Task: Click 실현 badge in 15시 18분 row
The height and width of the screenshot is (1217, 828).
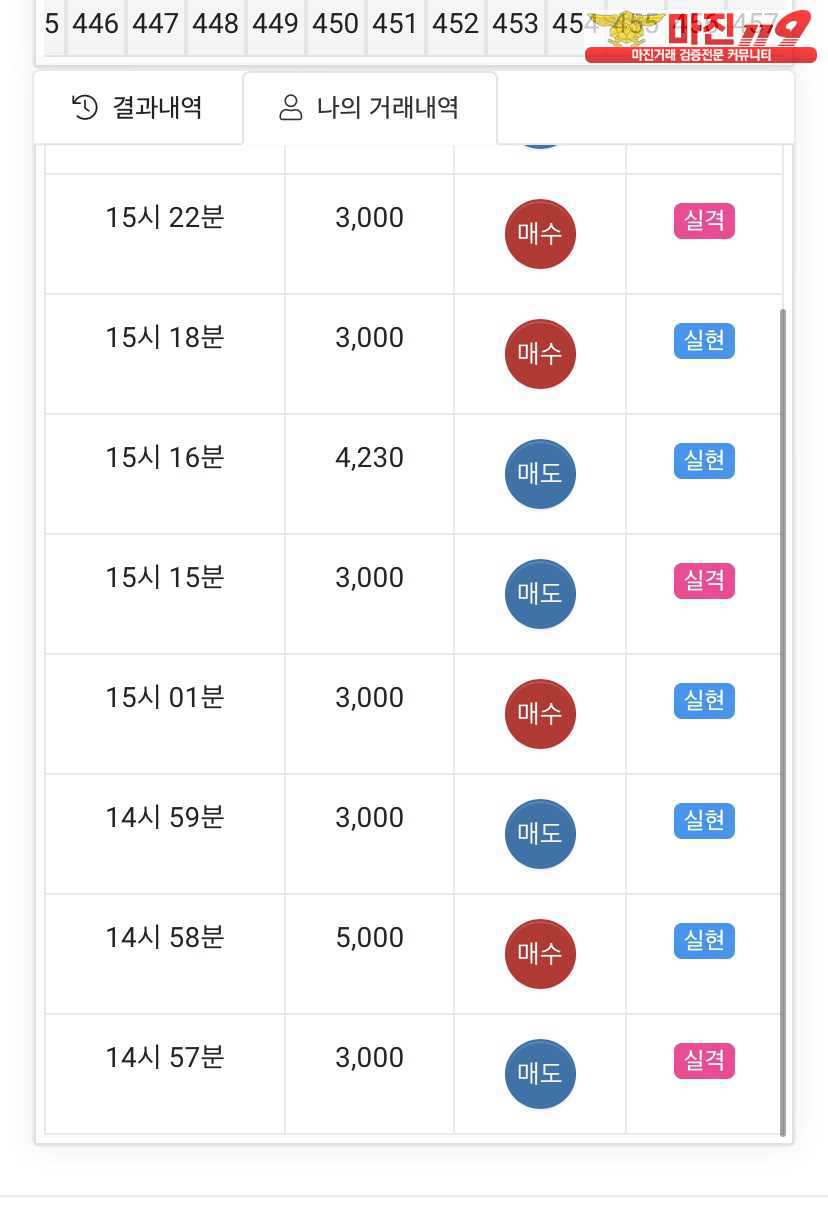Action: click(704, 341)
